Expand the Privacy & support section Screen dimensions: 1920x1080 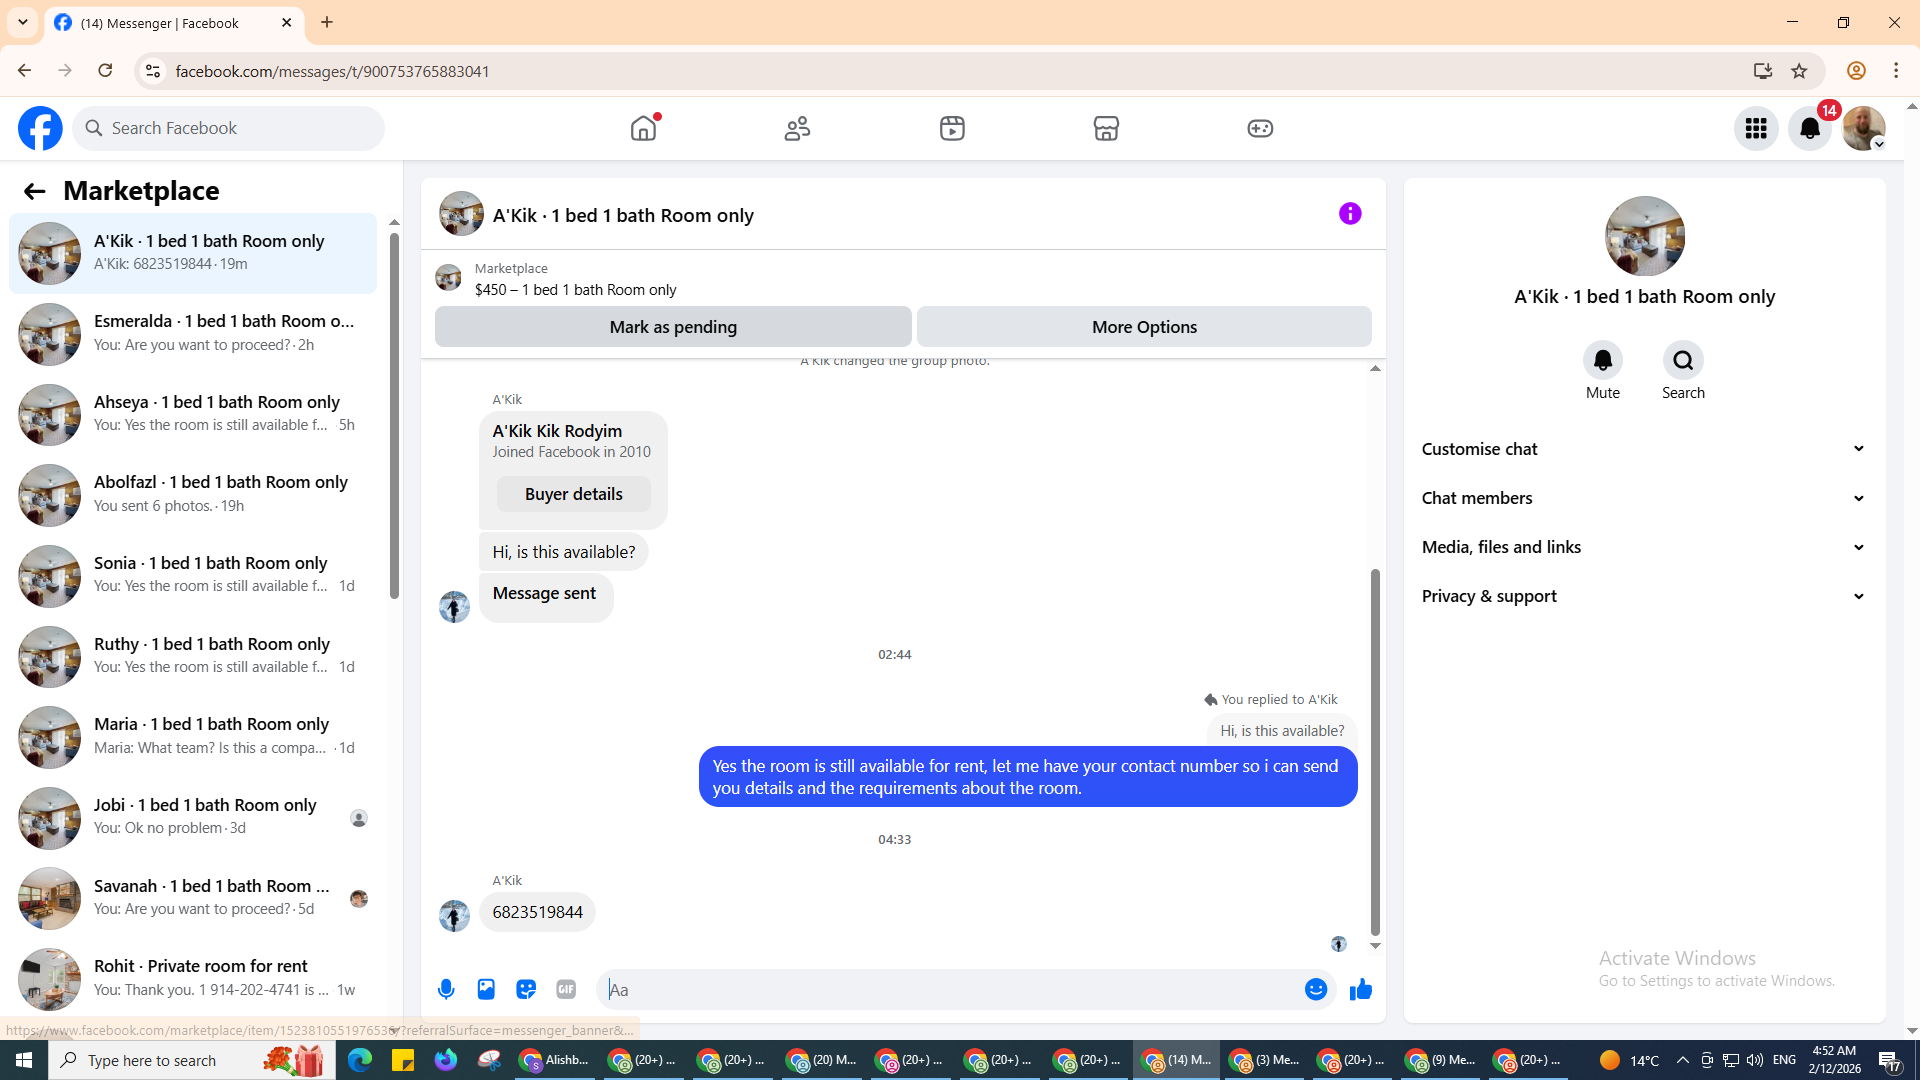(1644, 596)
